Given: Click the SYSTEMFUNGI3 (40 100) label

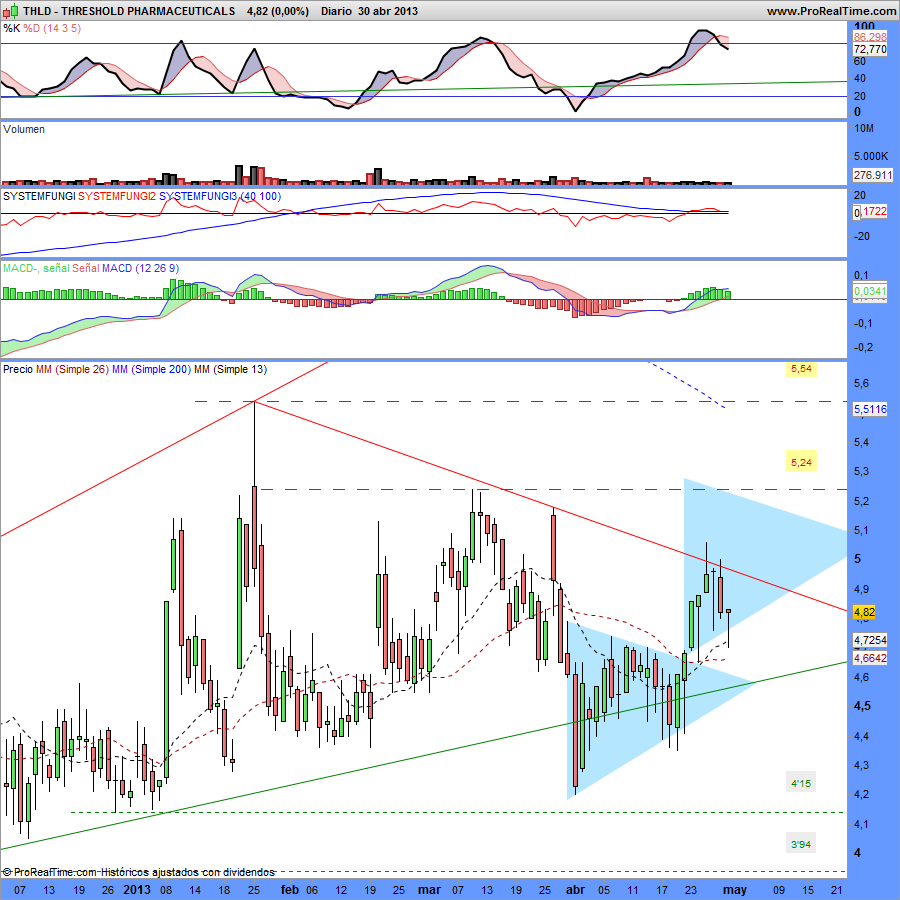Looking at the screenshot, I should coord(220,196).
